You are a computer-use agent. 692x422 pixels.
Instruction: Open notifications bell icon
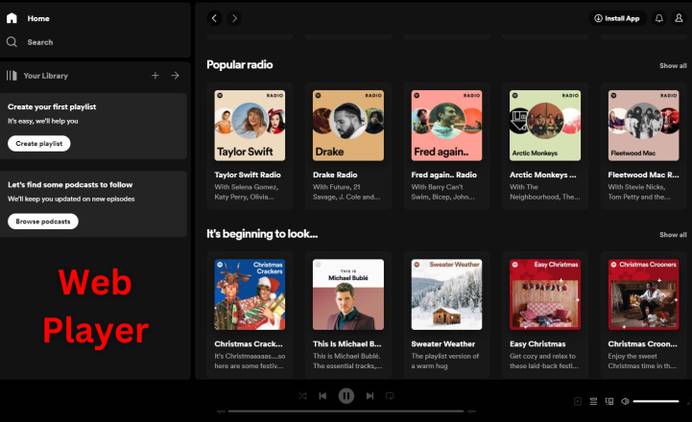coord(659,18)
